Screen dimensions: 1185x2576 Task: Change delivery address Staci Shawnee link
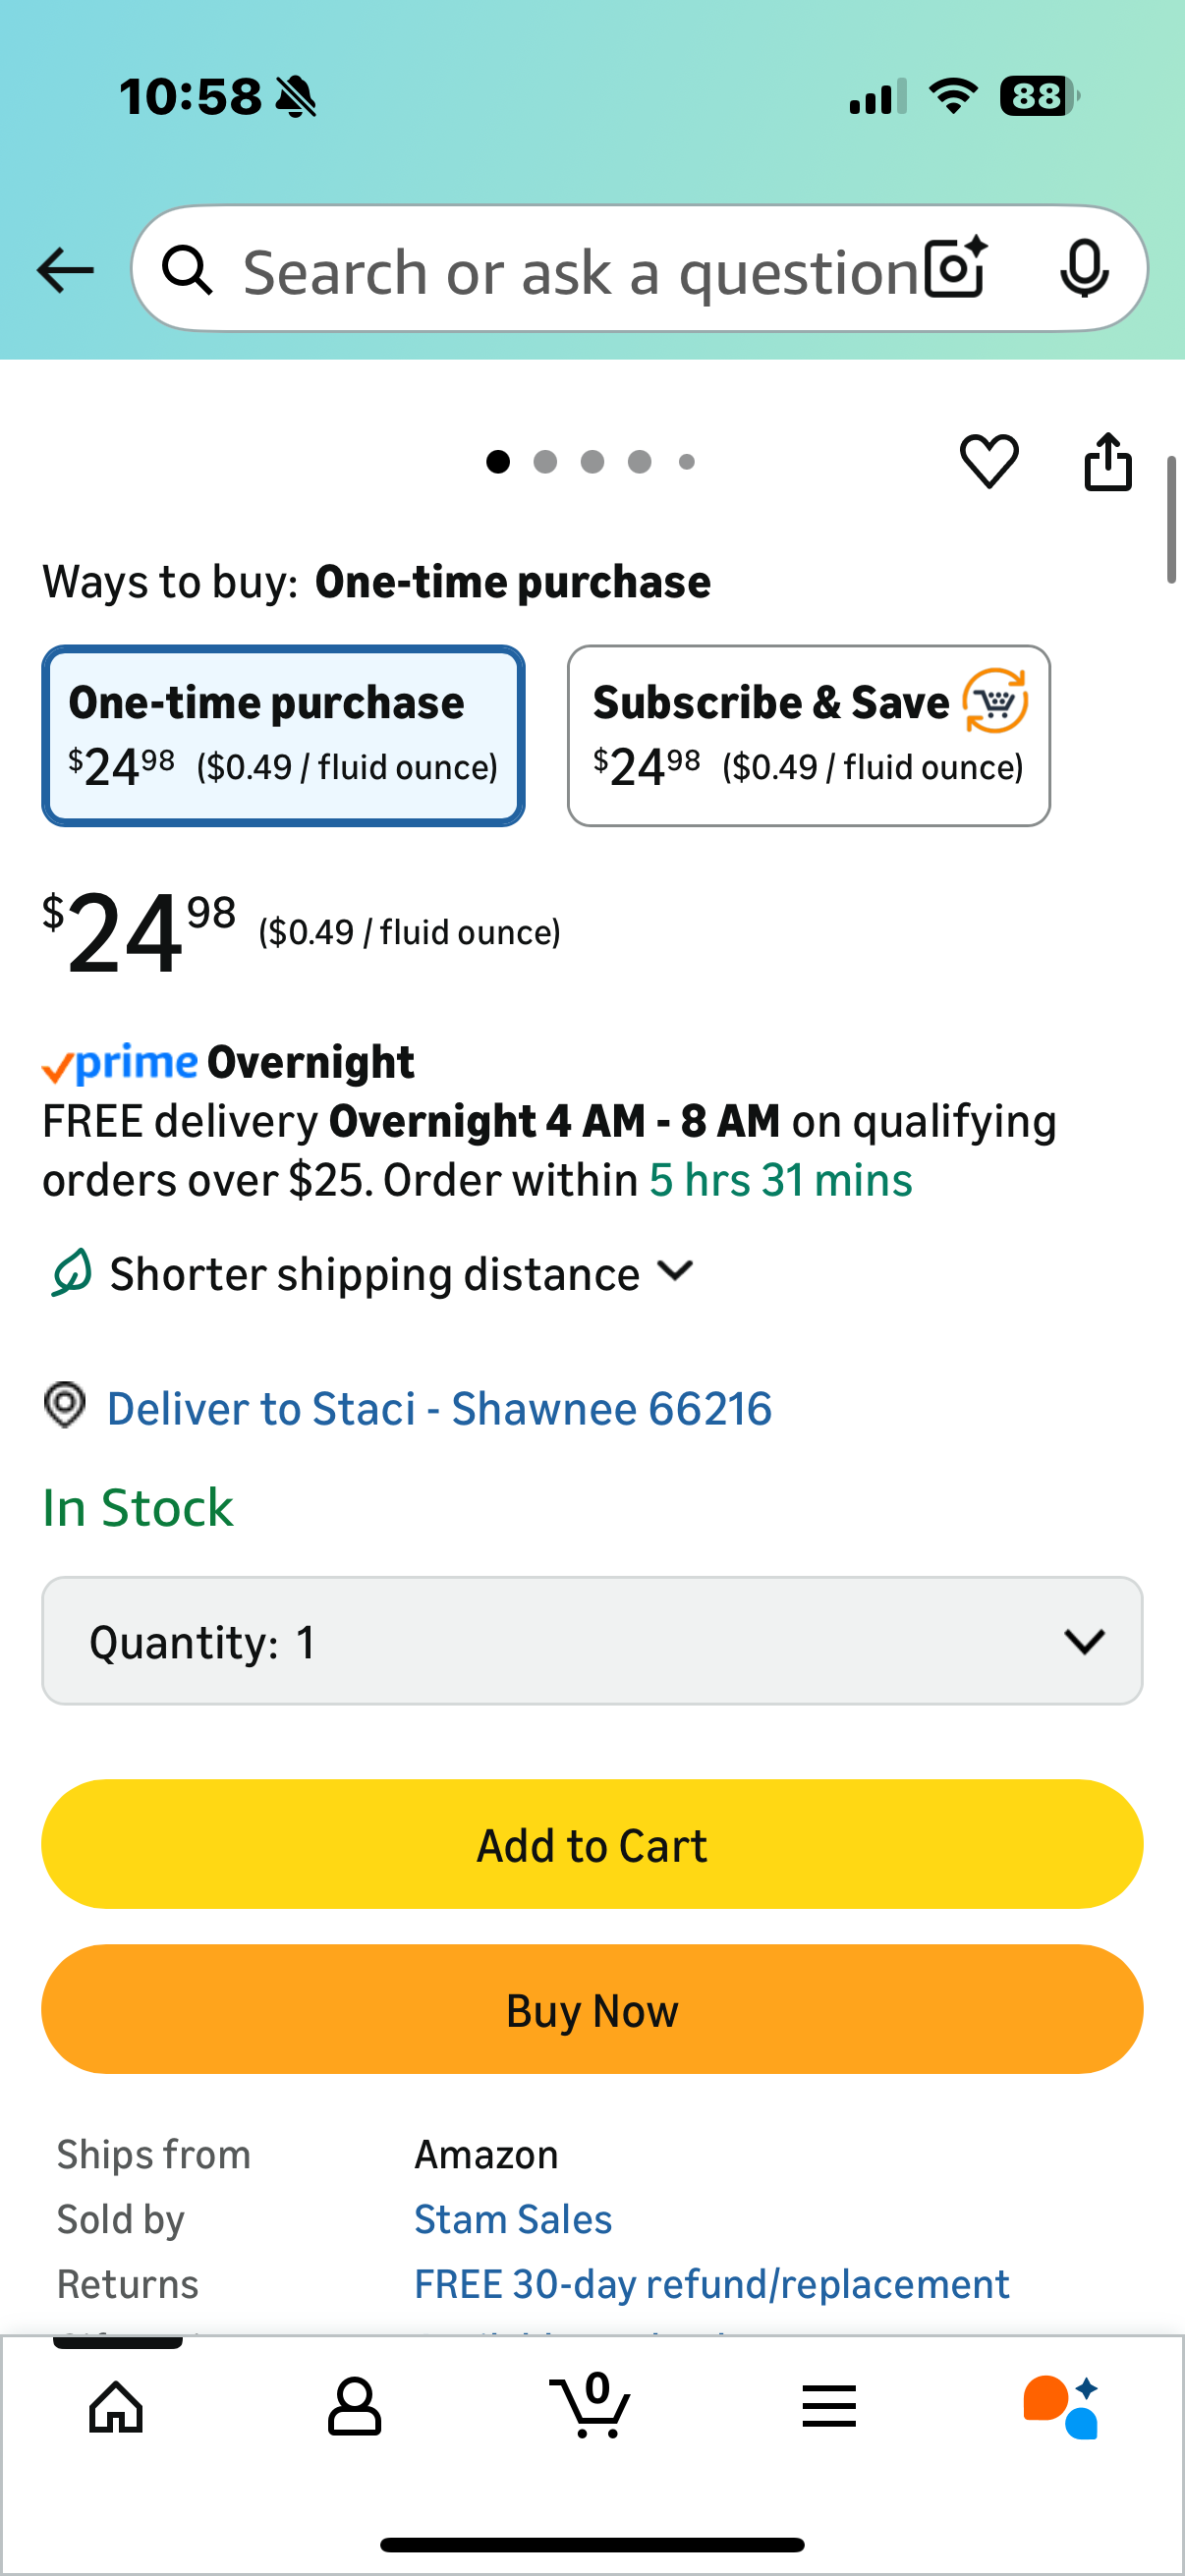[439, 1408]
